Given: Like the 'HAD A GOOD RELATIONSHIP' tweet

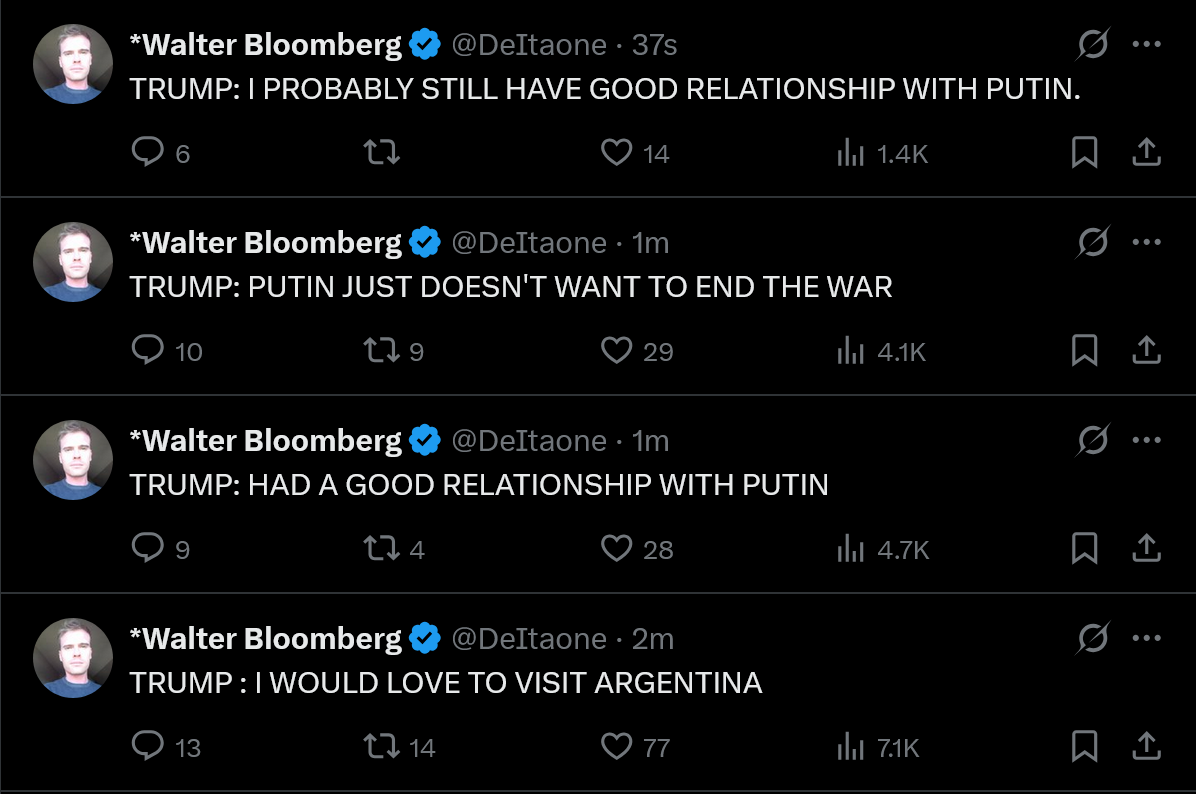Looking at the screenshot, I should (x=617, y=548).
